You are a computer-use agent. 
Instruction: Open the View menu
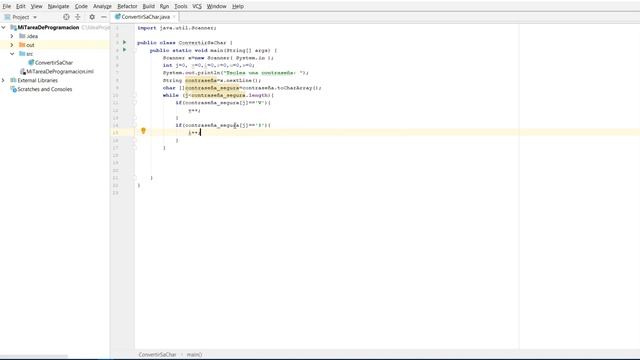click(x=36, y=7)
